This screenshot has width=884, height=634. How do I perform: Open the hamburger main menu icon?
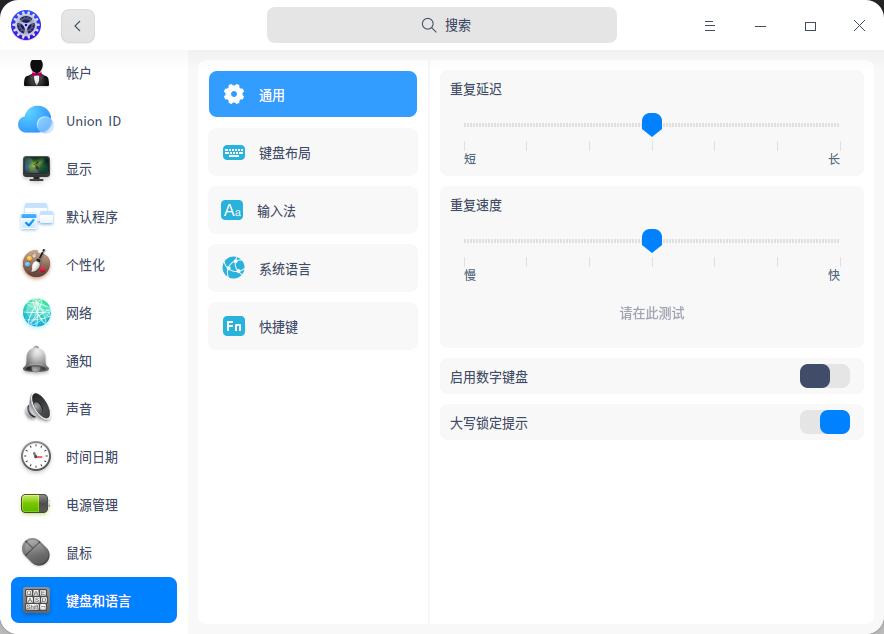(710, 26)
